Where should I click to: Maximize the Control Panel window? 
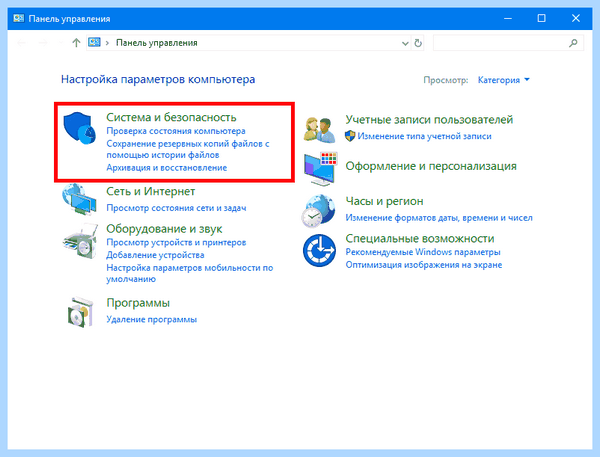tap(541, 18)
